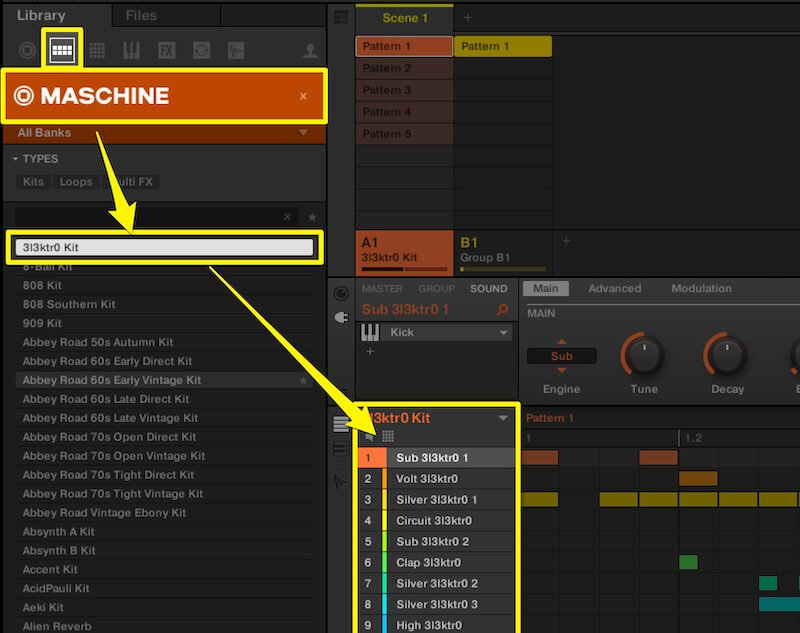Select the Pattern 2 slot
800x633 pixels.
(x=404, y=68)
